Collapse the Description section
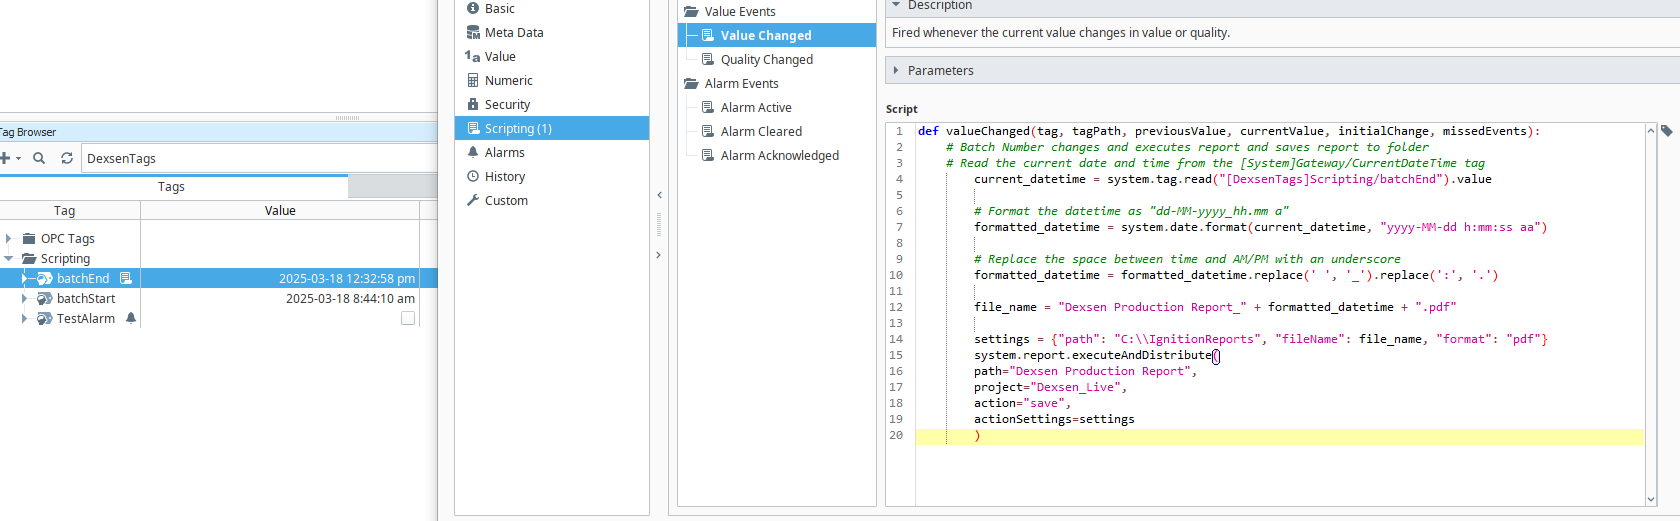This screenshot has height=521, width=1680. point(895,5)
